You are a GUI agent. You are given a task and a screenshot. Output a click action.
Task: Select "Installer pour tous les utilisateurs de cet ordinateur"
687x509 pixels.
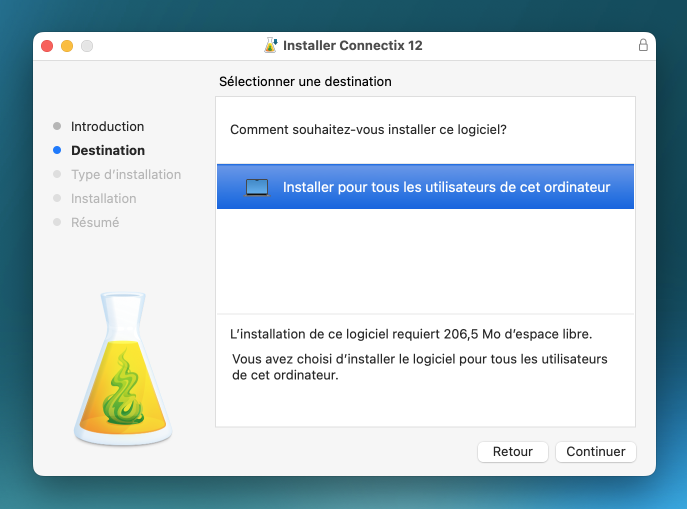click(x=446, y=187)
